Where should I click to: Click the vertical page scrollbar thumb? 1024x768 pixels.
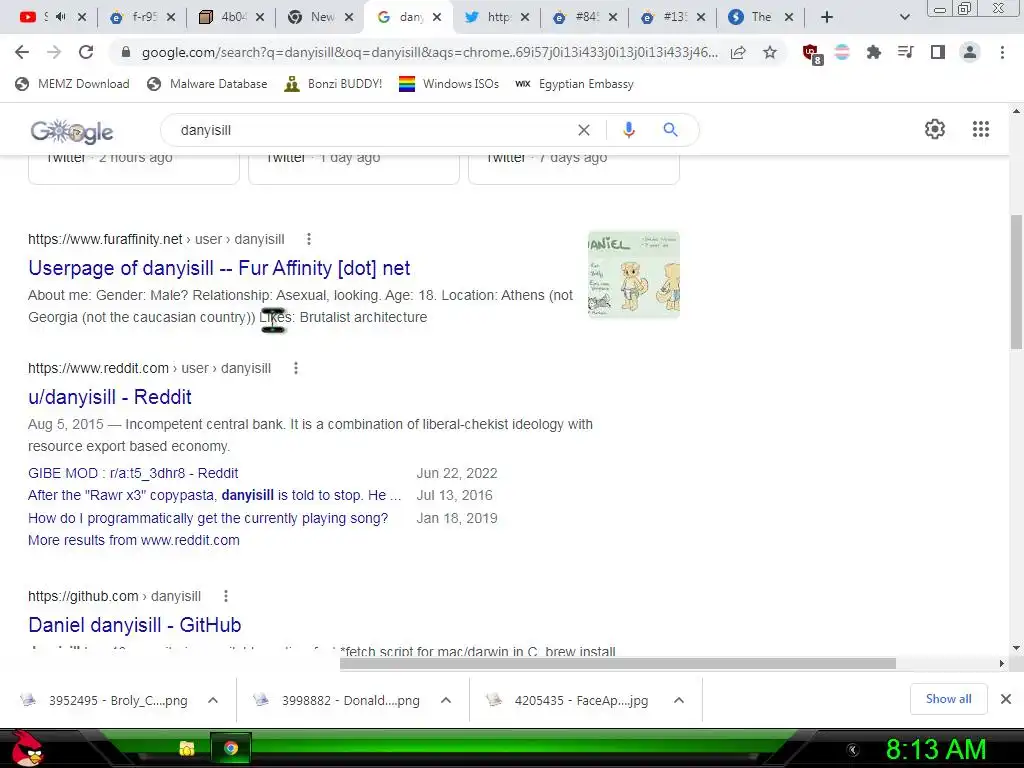1016,282
